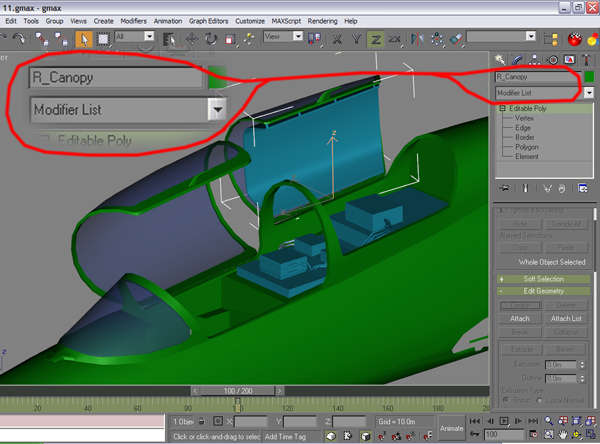
Task: Choose the Select Object arrow tool
Action: (84, 39)
